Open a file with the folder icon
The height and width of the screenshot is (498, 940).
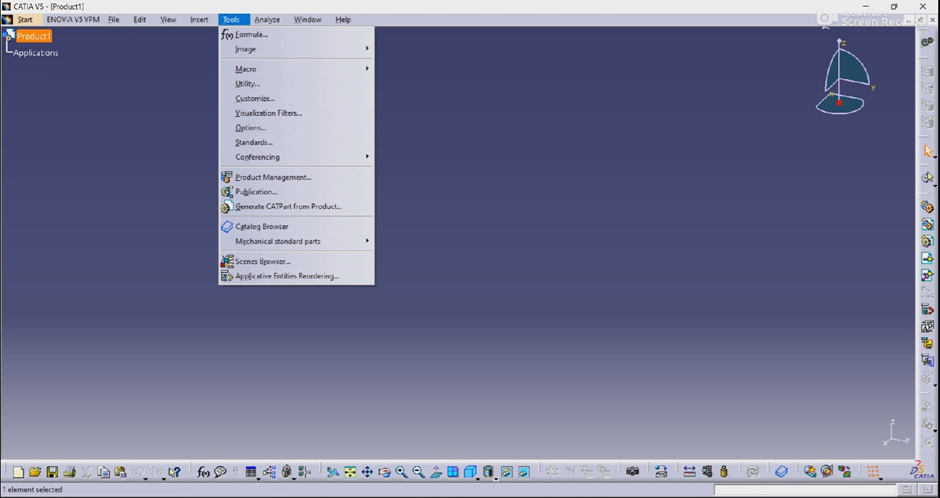tap(35, 472)
